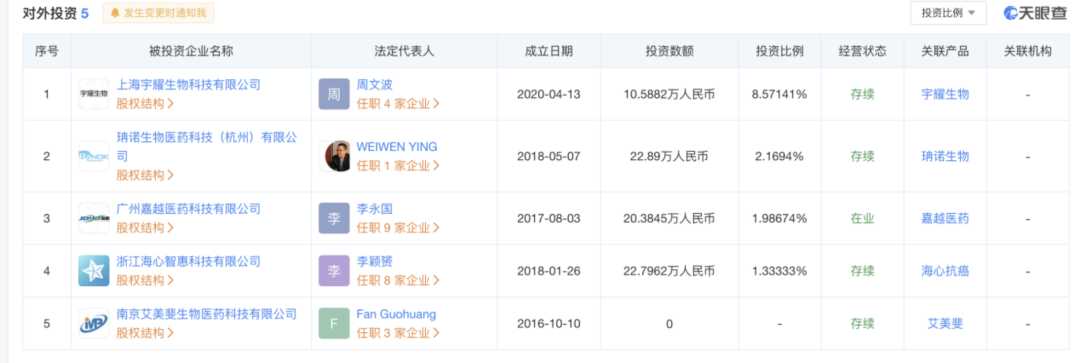Expand 股权结构 for 上海宇耀生物
The image size is (1080, 363).
pos(145,104)
